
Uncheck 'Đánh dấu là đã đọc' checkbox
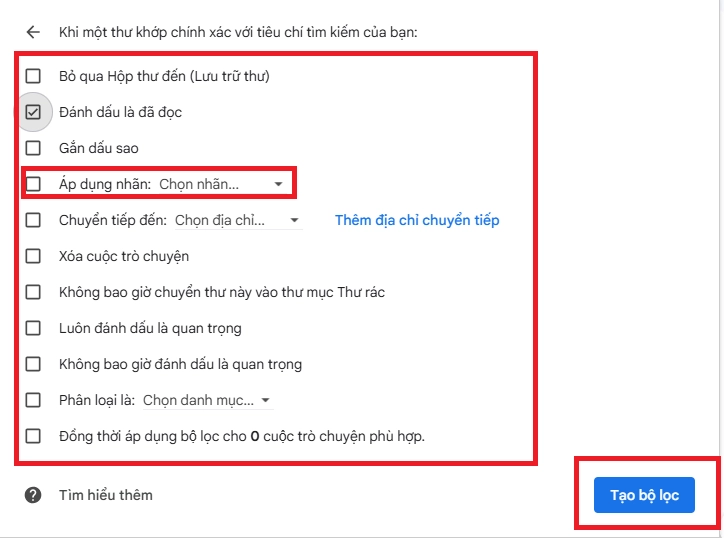(x=34, y=112)
